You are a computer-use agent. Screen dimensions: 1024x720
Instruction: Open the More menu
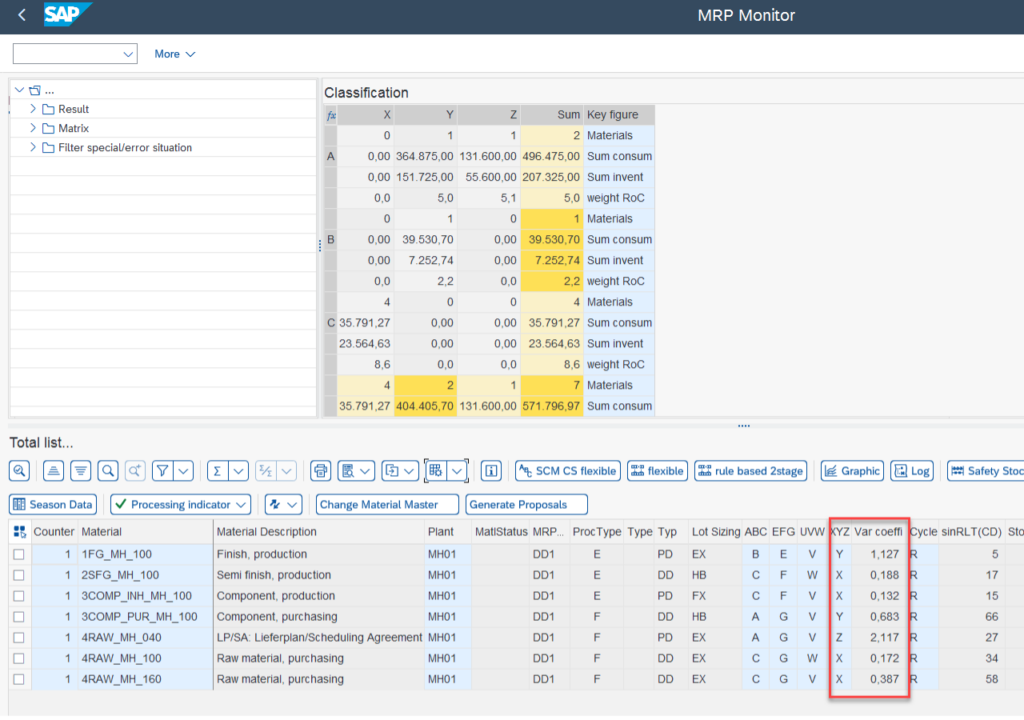(174, 54)
